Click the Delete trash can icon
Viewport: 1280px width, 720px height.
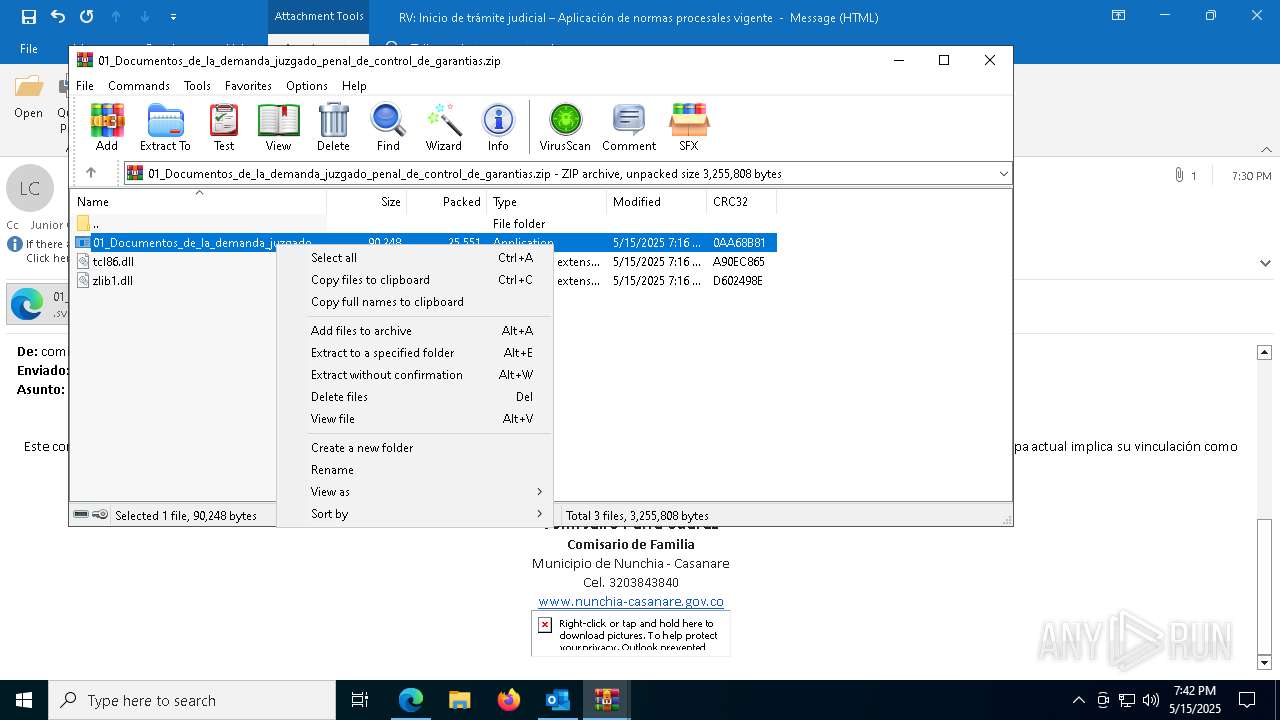[333, 127]
